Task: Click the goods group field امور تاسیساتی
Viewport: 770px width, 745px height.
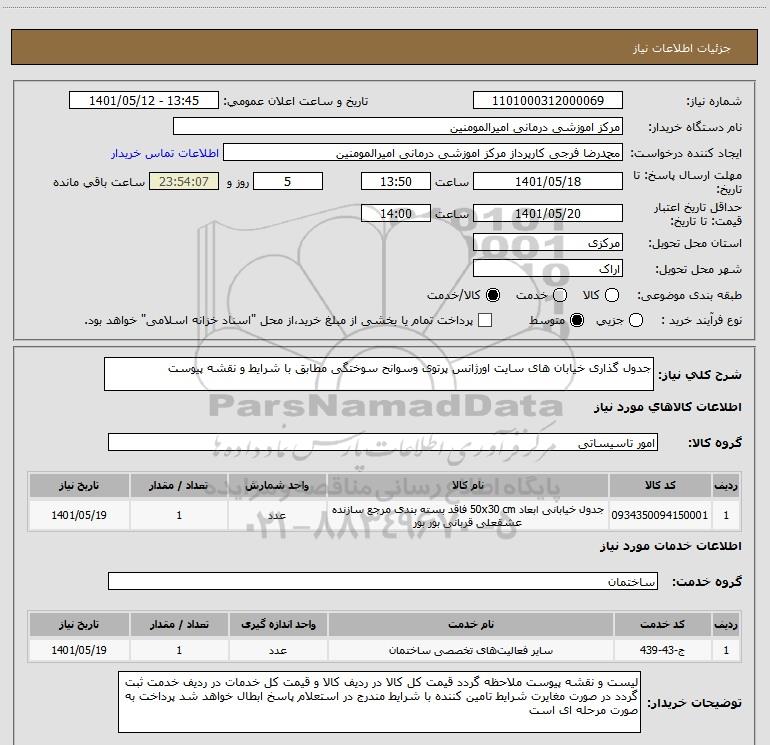Action: (383, 442)
